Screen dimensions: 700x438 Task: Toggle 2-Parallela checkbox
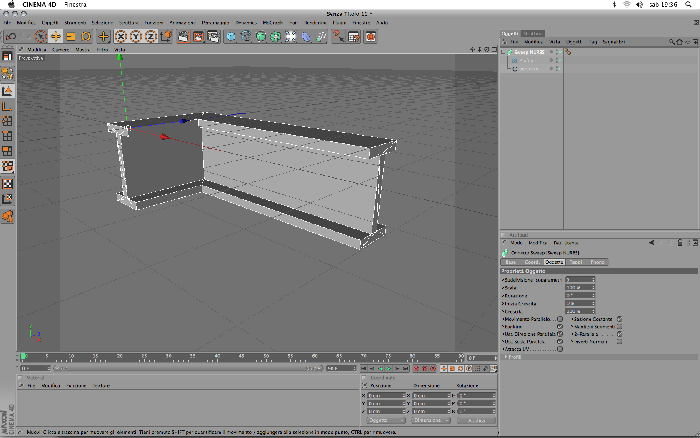[620, 334]
